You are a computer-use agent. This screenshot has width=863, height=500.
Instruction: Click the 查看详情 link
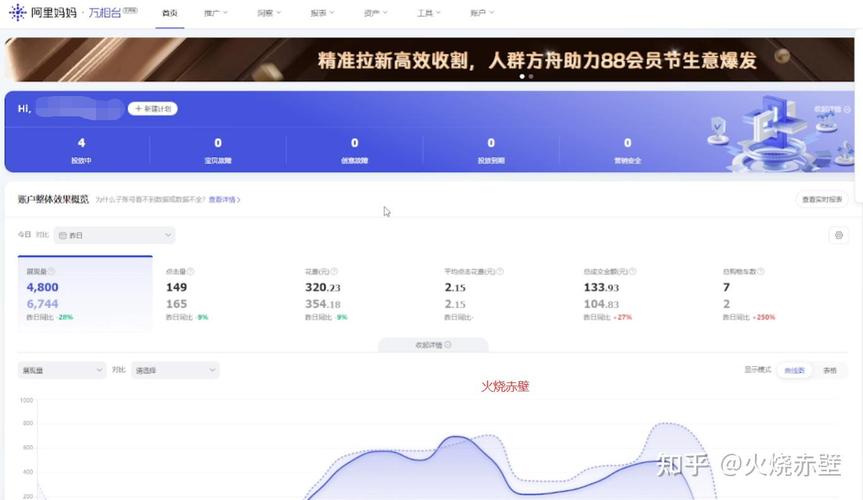click(x=224, y=199)
